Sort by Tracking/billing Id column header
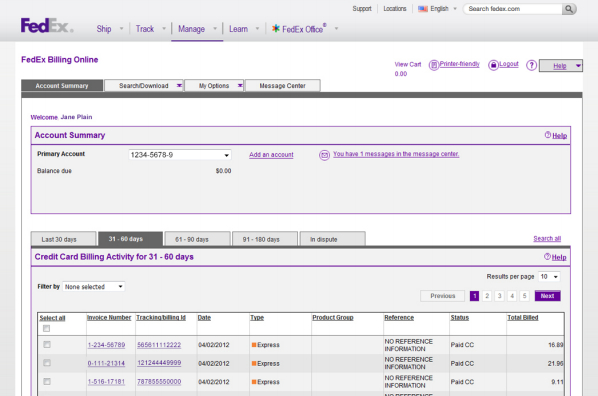 pos(161,317)
